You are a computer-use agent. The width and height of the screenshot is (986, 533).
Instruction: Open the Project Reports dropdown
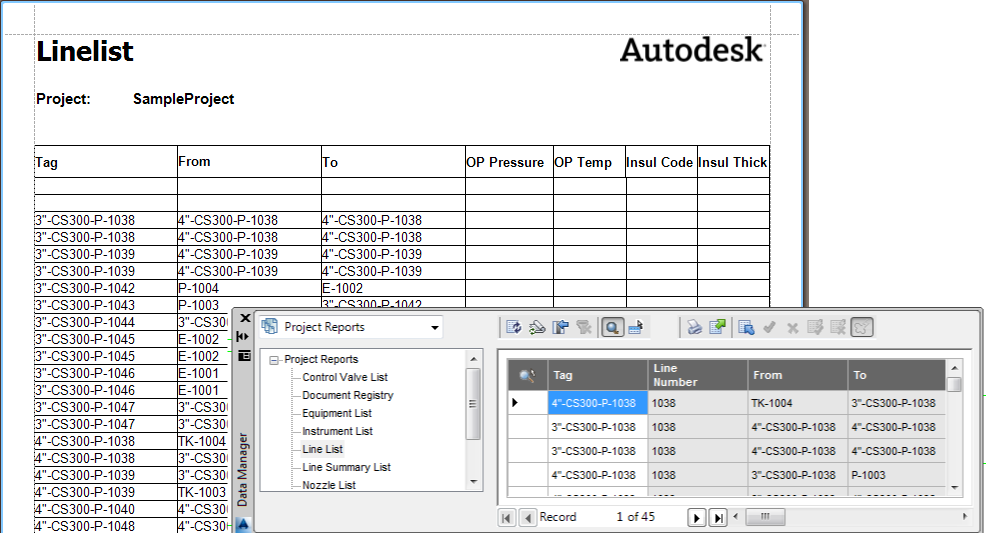click(x=435, y=327)
